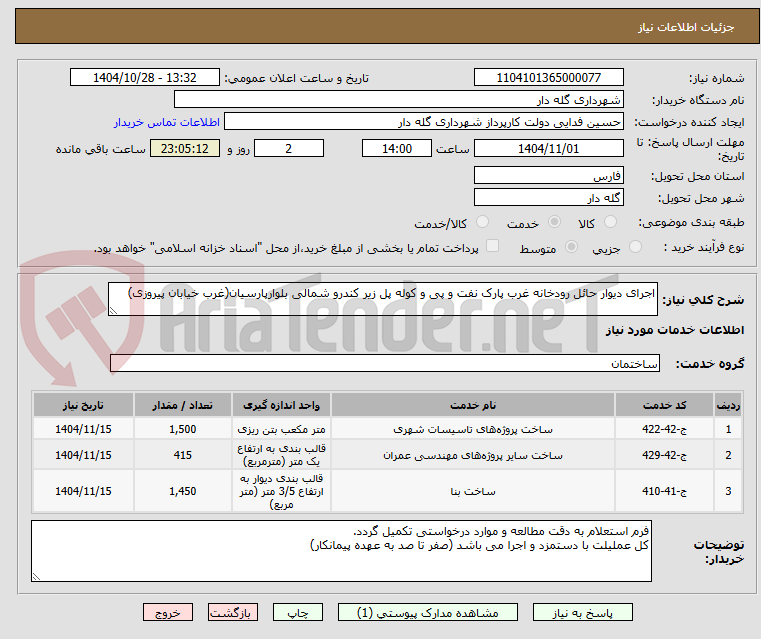
Task: Click the متر مکعب بتن ریزی unit cell
Action: click(x=281, y=429)
